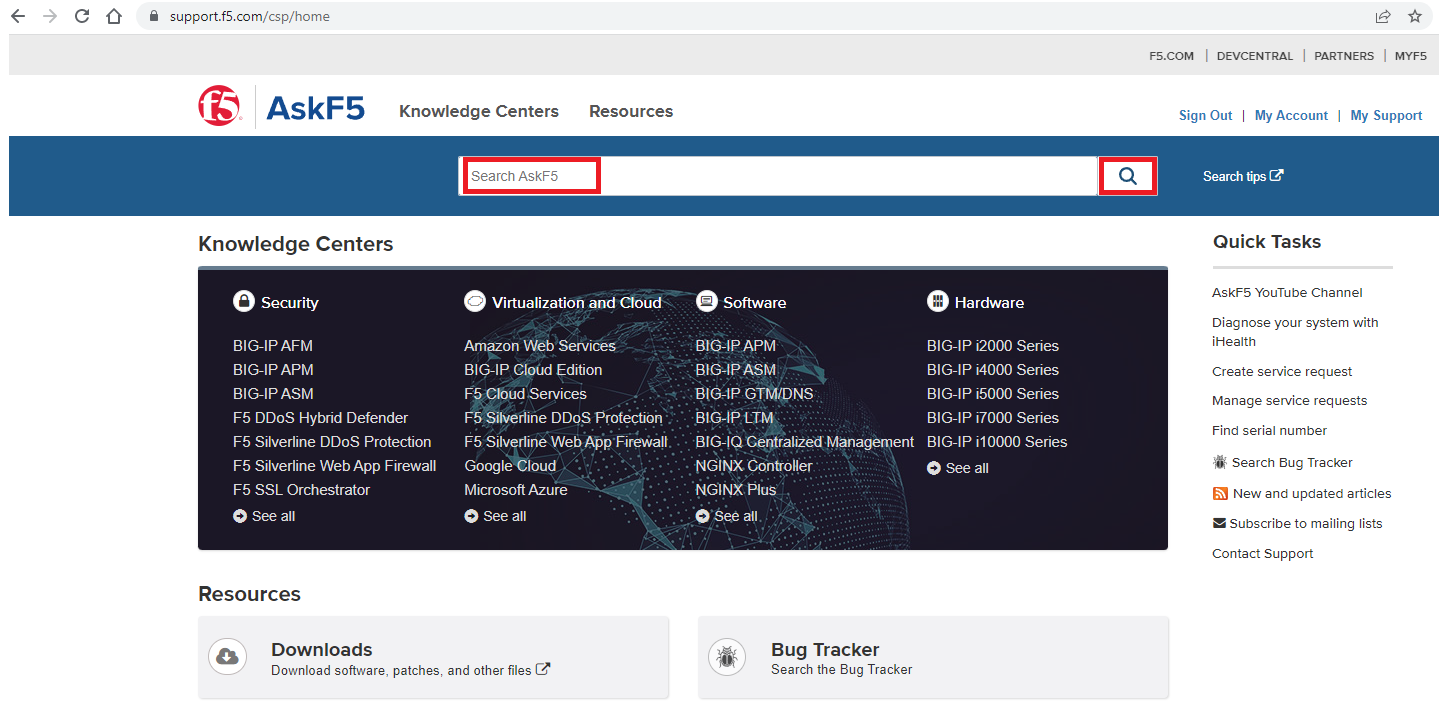Open Manage service requests link

click(1289, 400)
